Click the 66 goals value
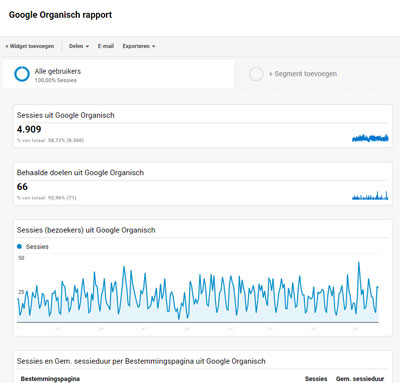The height and width of the screenshot is (383, 400). click(22, 187)
